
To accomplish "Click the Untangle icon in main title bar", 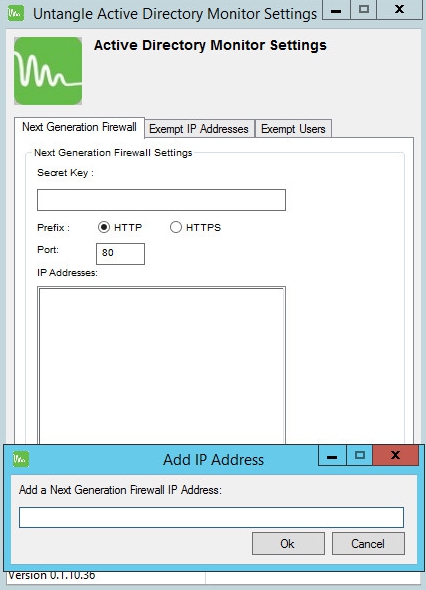I will click(x=15, y=14).
